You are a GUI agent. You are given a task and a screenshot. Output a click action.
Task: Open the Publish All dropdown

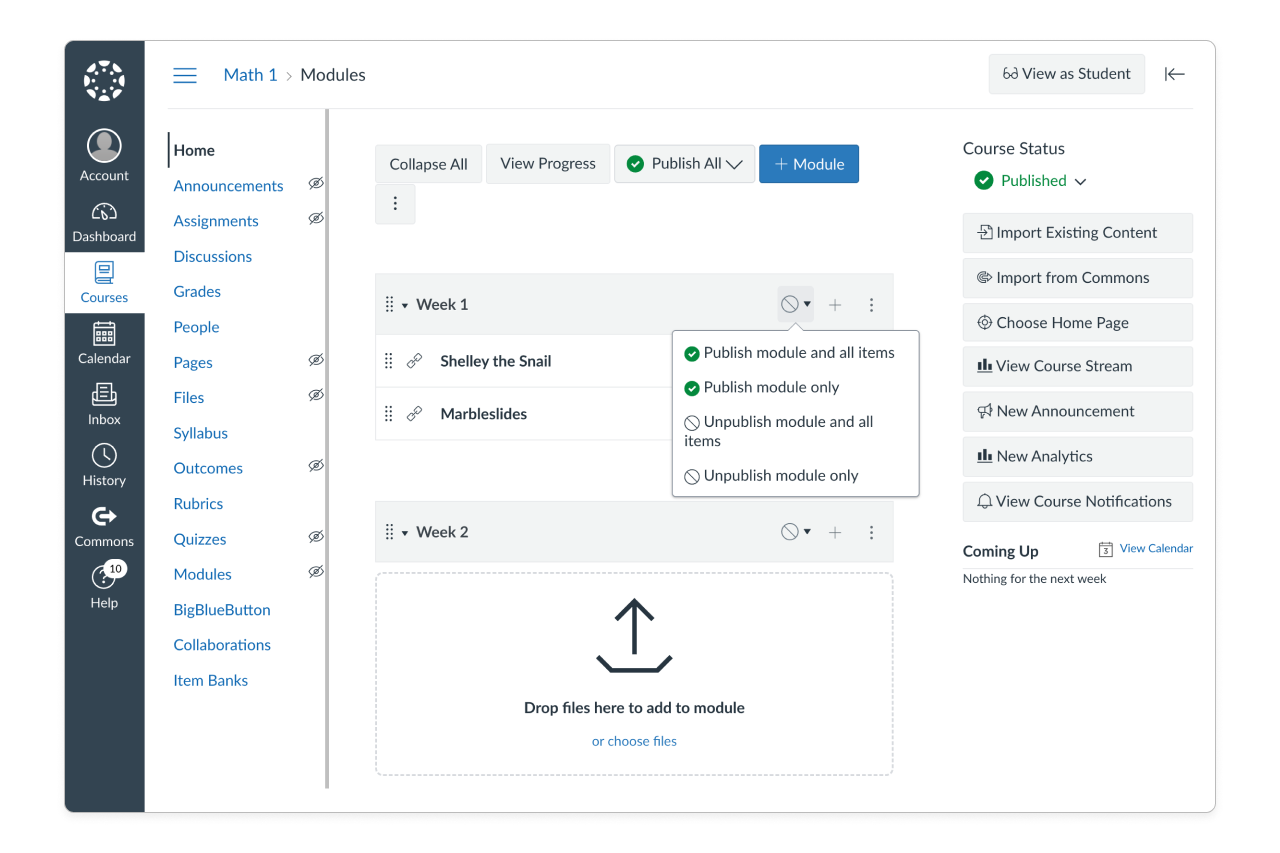point(684,163)
